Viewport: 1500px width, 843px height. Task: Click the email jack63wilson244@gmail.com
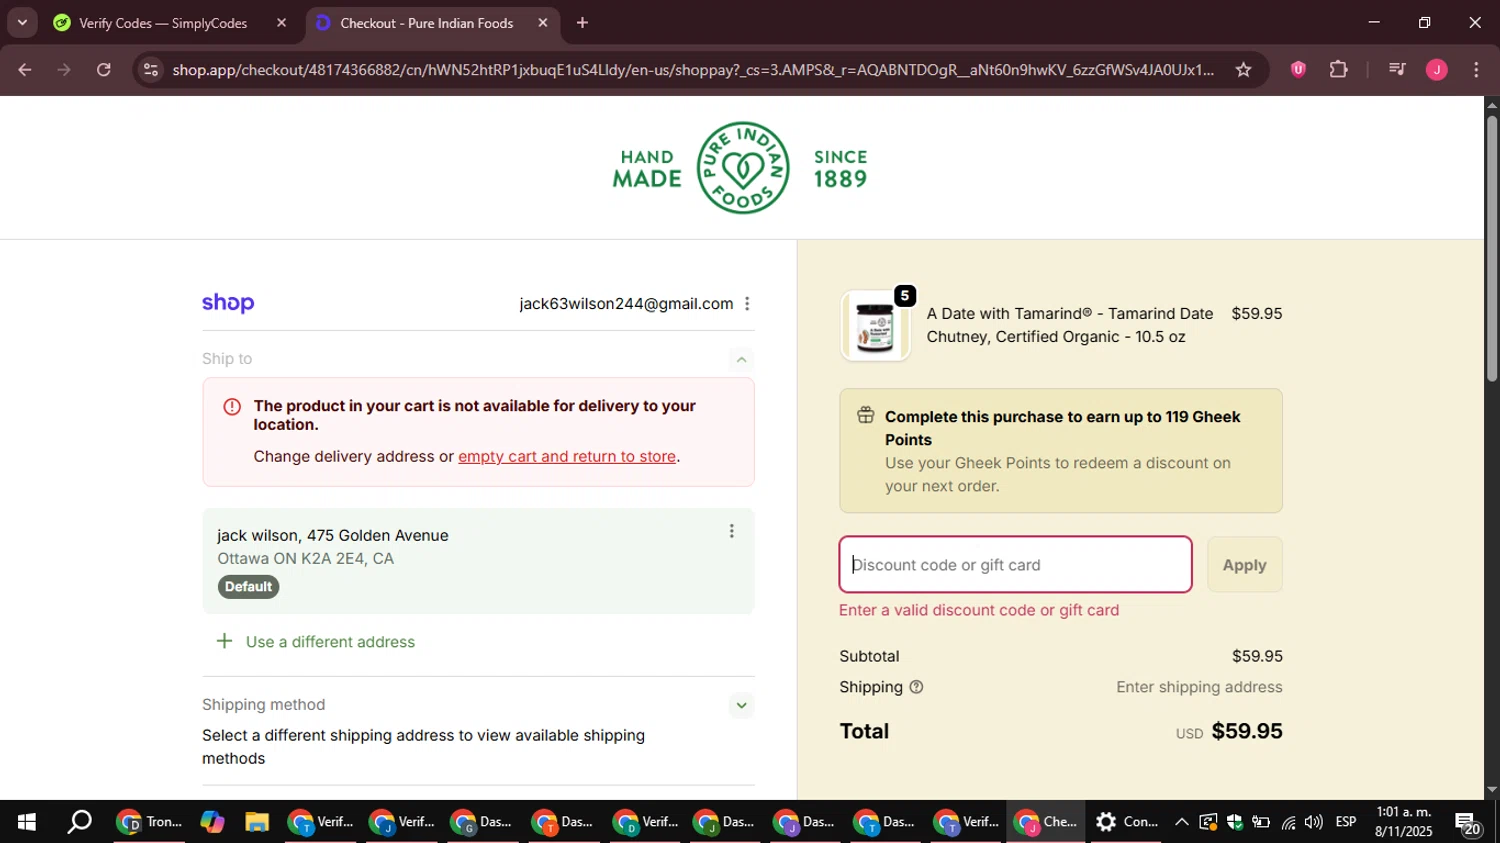(626, 304)
